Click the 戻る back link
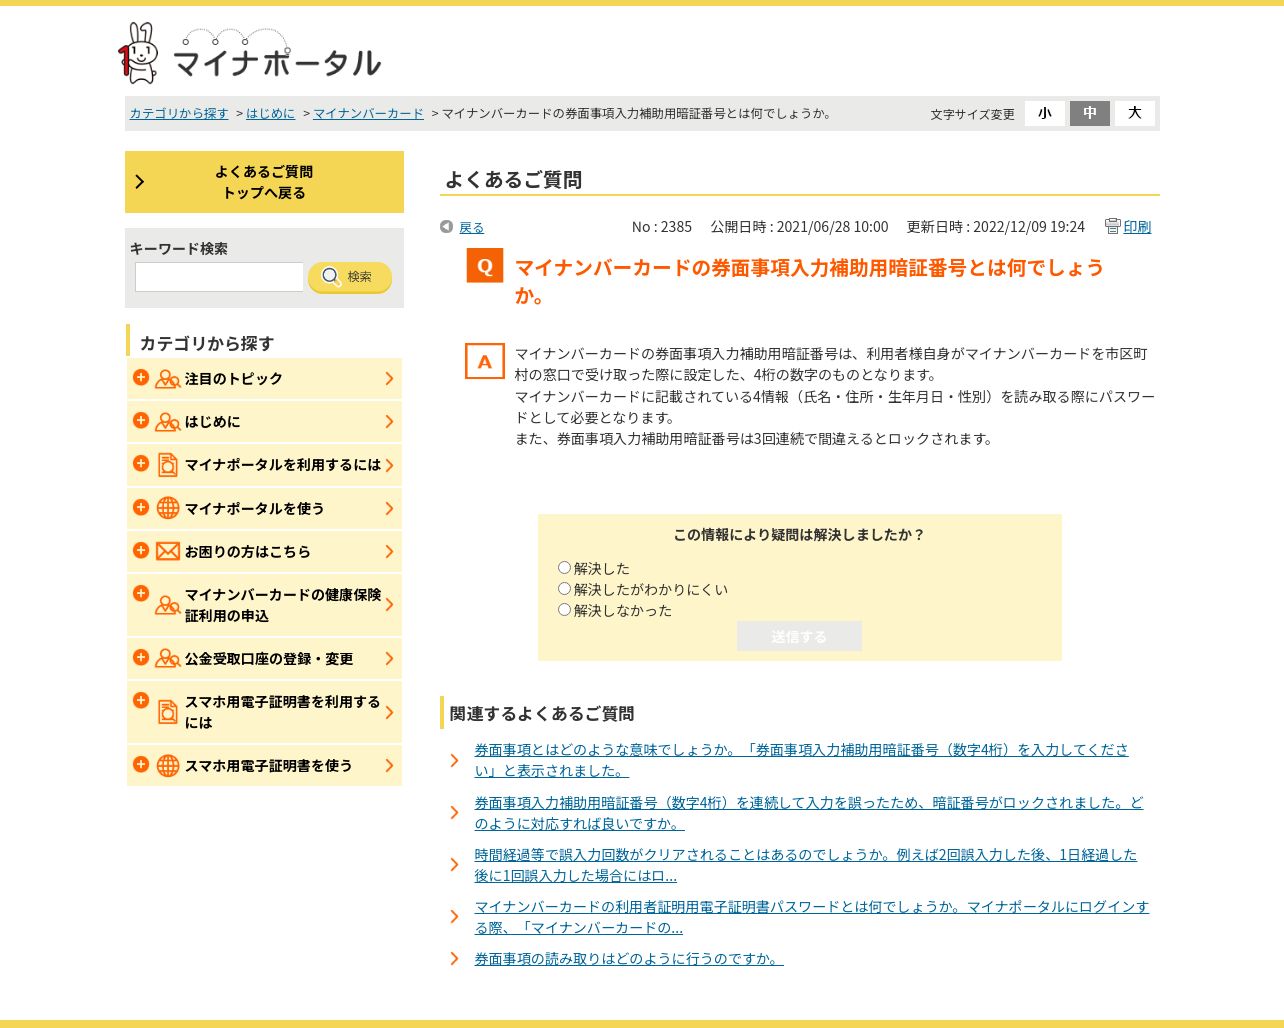This screenshot has width=1284, height=1028. coord(472,228)
